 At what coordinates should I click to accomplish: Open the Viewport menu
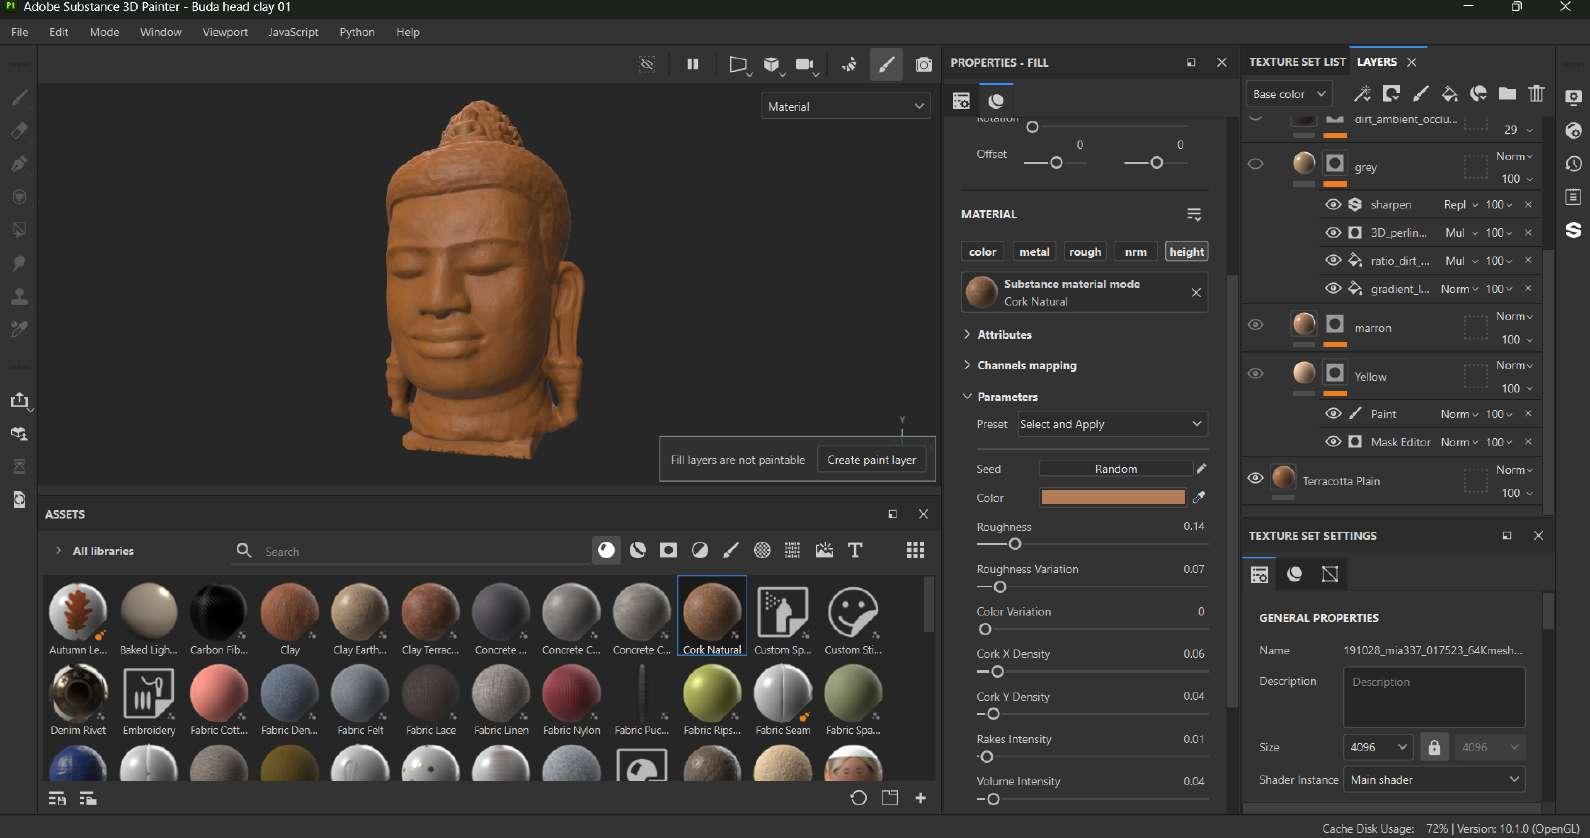tap(225, 32)
